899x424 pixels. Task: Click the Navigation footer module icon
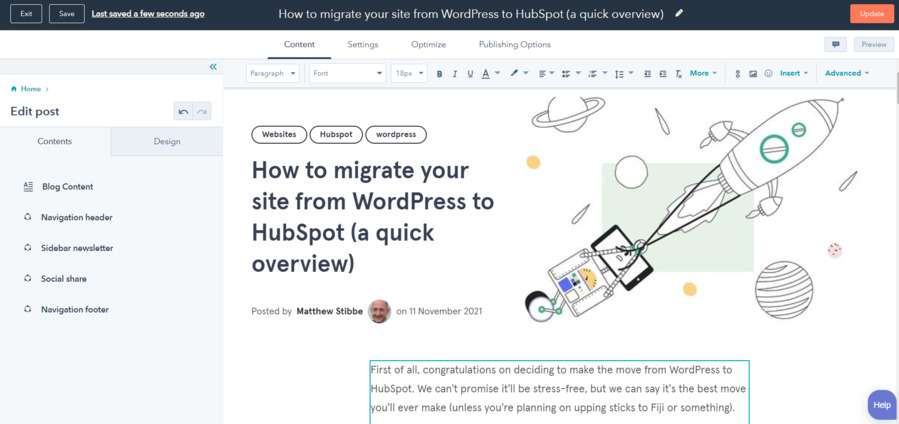(x=28, y=309)
